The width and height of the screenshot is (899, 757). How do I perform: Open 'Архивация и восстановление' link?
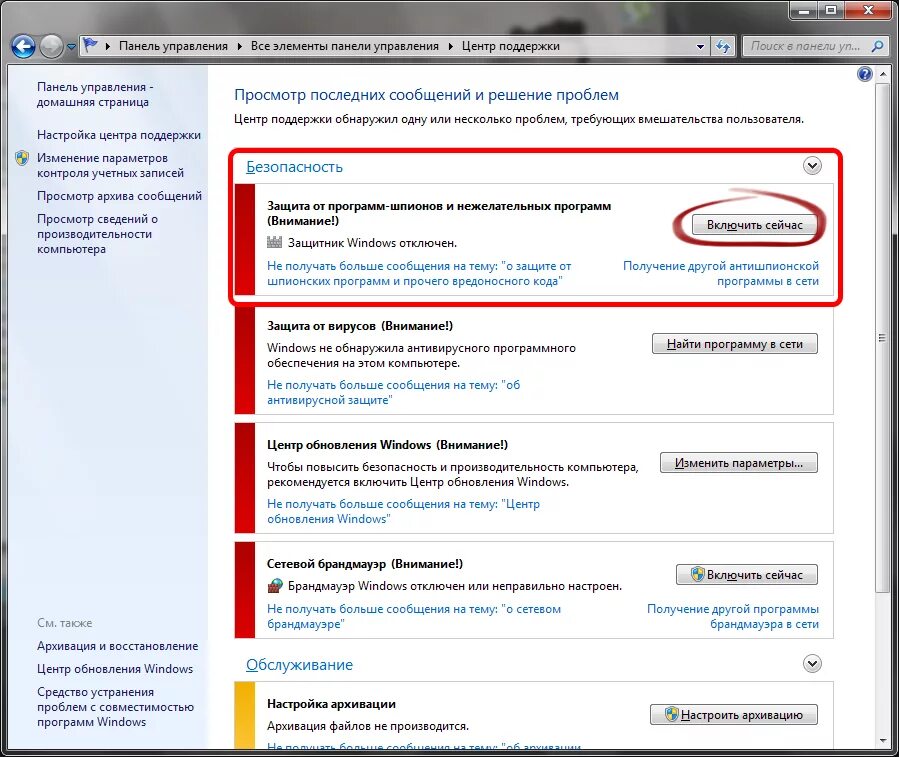point(118,646)
